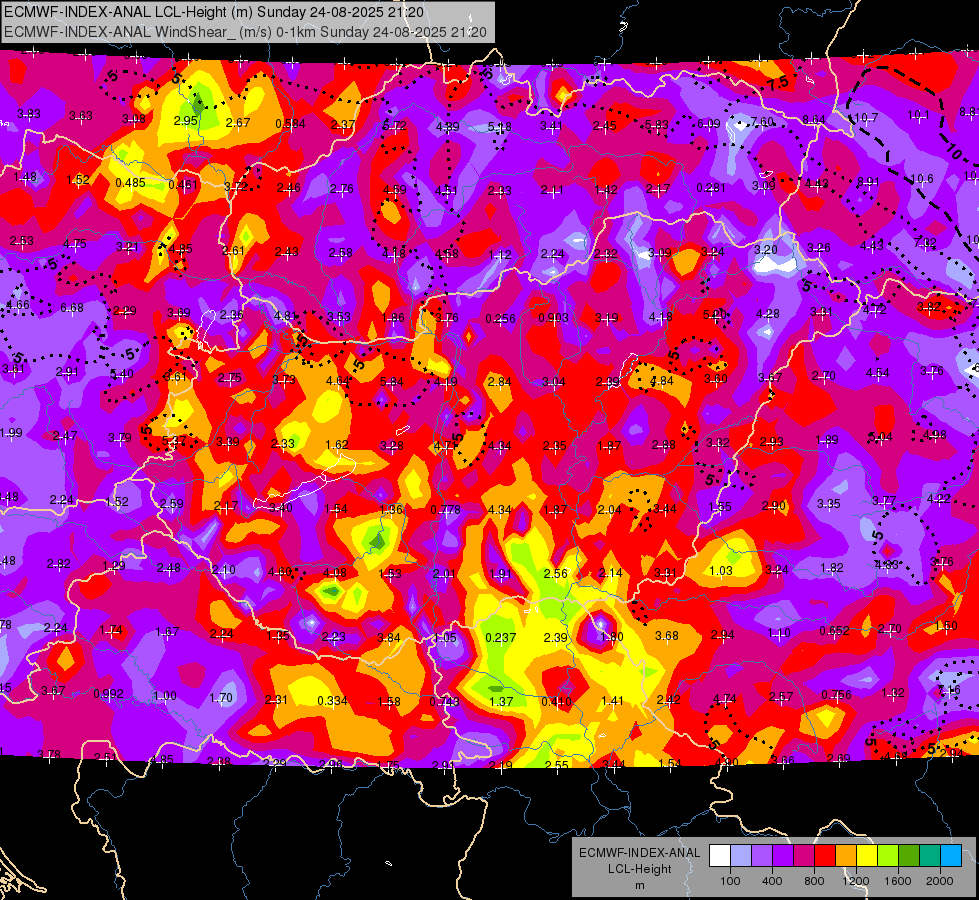This screenshot has height=900, width=979.
Task: Click the teal legend swatch
Action: coord(930,856)
